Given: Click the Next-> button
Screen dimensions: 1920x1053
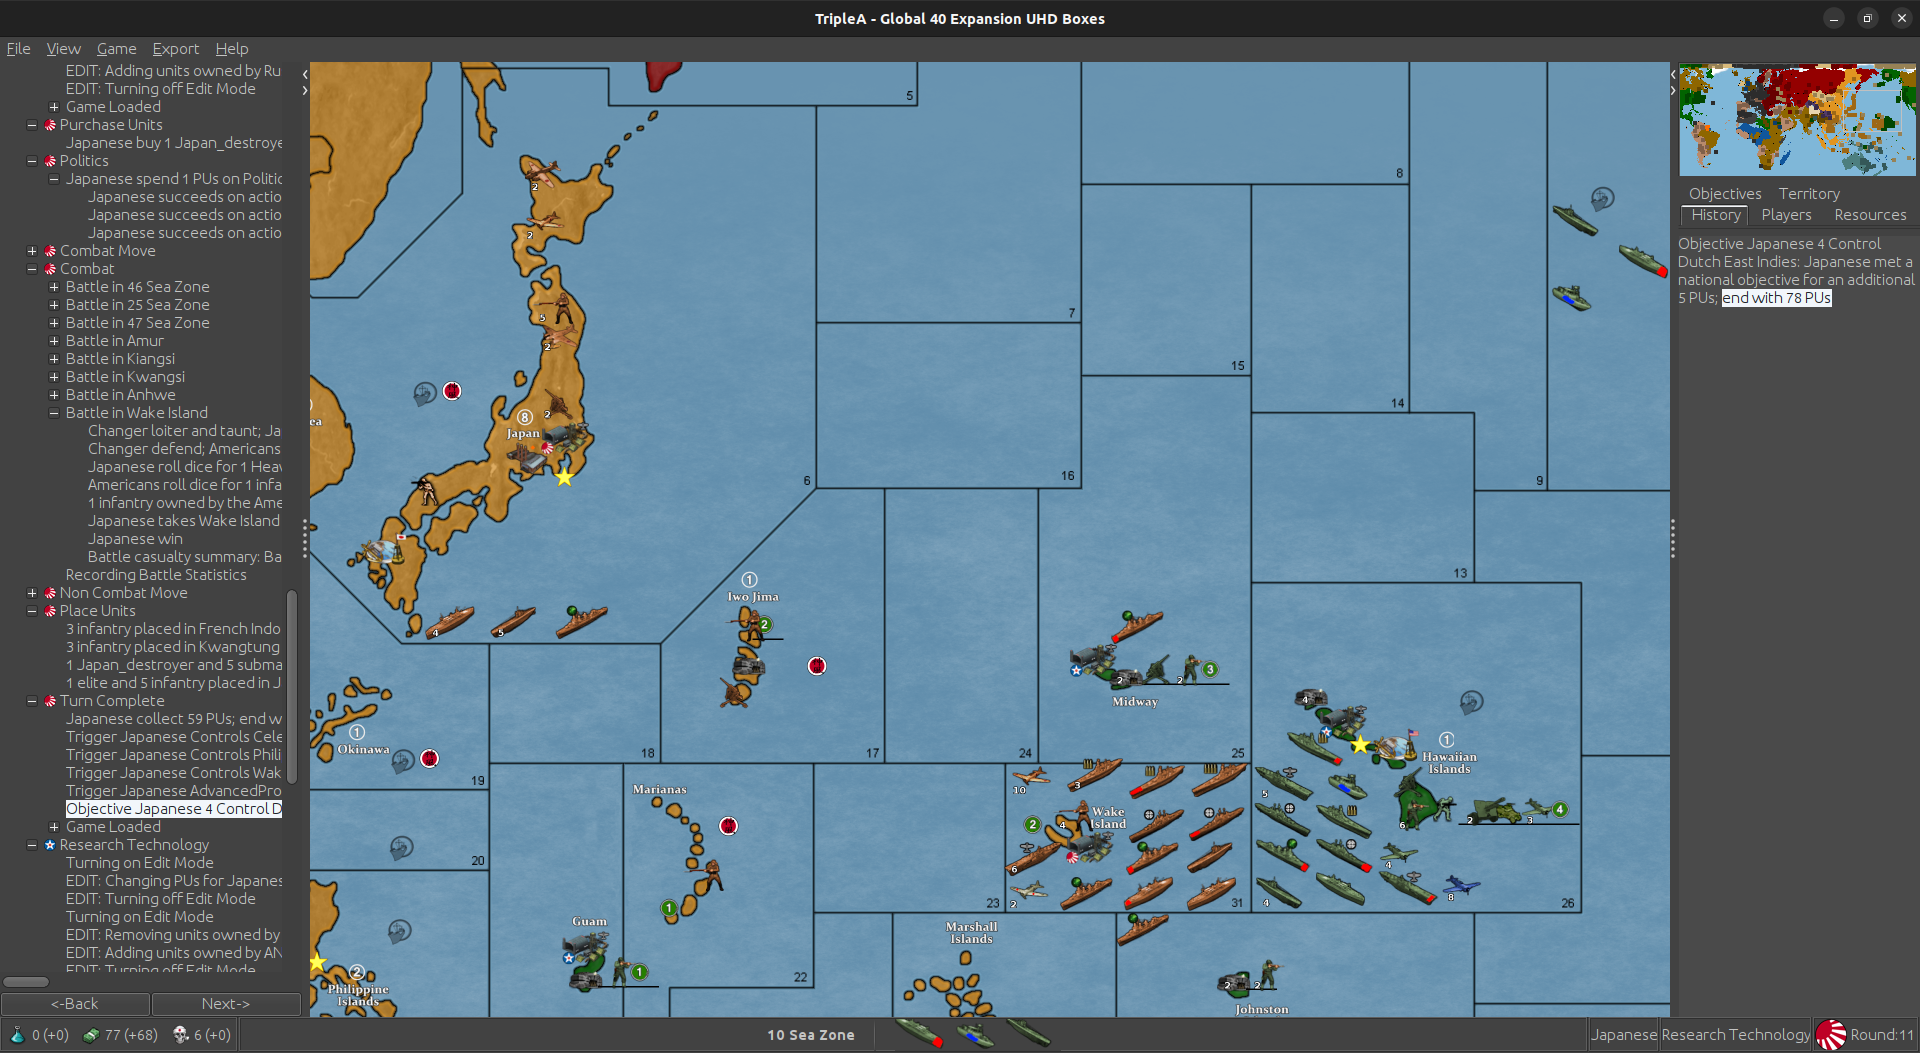Looking at the screenshot, I should [x=226, y=1003].
